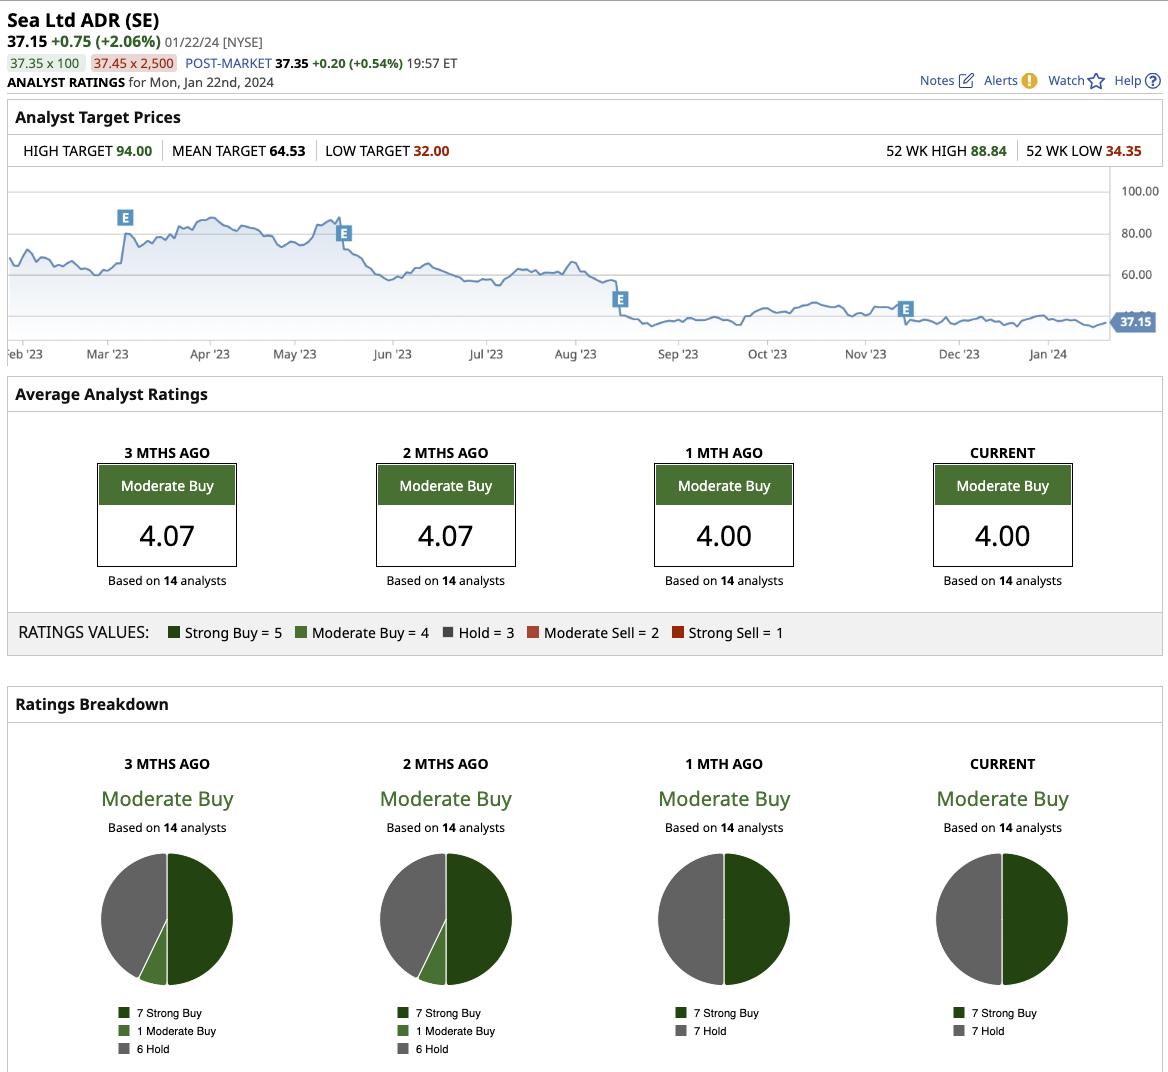Viewport: 1168px width, 1072px height.
Task: Click the Watch star icon
Action: [x=1096, y=81]
